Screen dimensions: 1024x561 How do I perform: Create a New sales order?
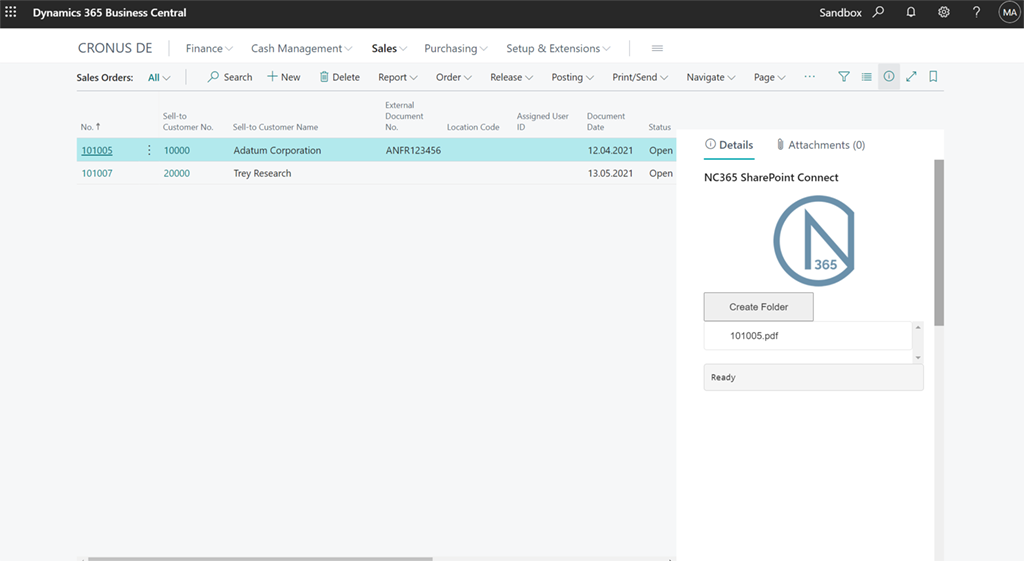(x=284, y=77)
